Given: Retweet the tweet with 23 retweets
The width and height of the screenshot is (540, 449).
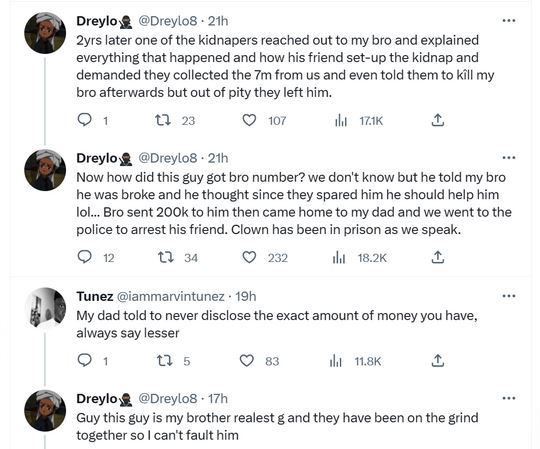Looking at the screenshot, I should point(163,120).
